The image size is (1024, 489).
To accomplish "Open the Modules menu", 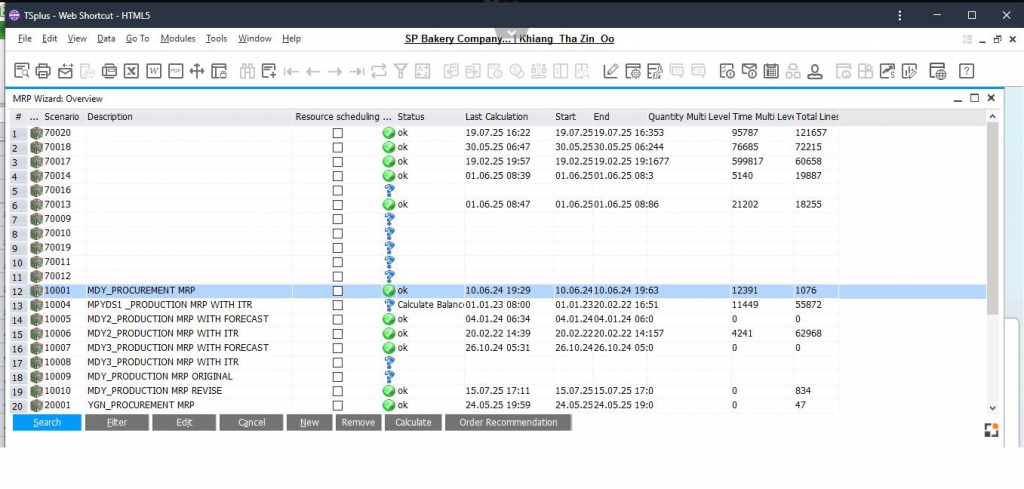I will 177,38.
